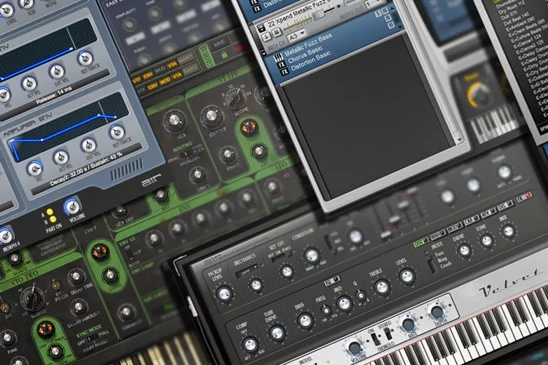
Task: Click the Treble knob on Velvet
Action: pyautogui.click(x=382, y=287)
